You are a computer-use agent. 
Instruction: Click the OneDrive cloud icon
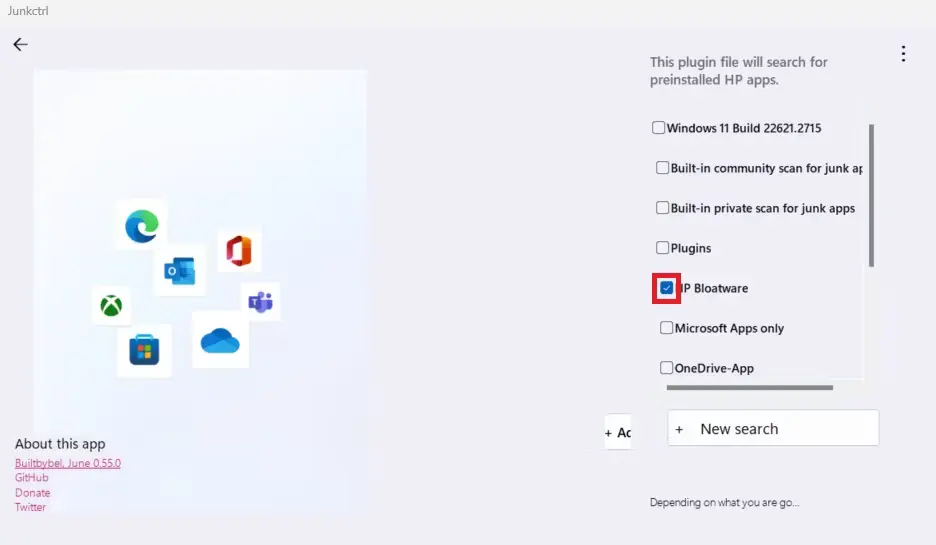pyautogui.click(x=220, y=341)
